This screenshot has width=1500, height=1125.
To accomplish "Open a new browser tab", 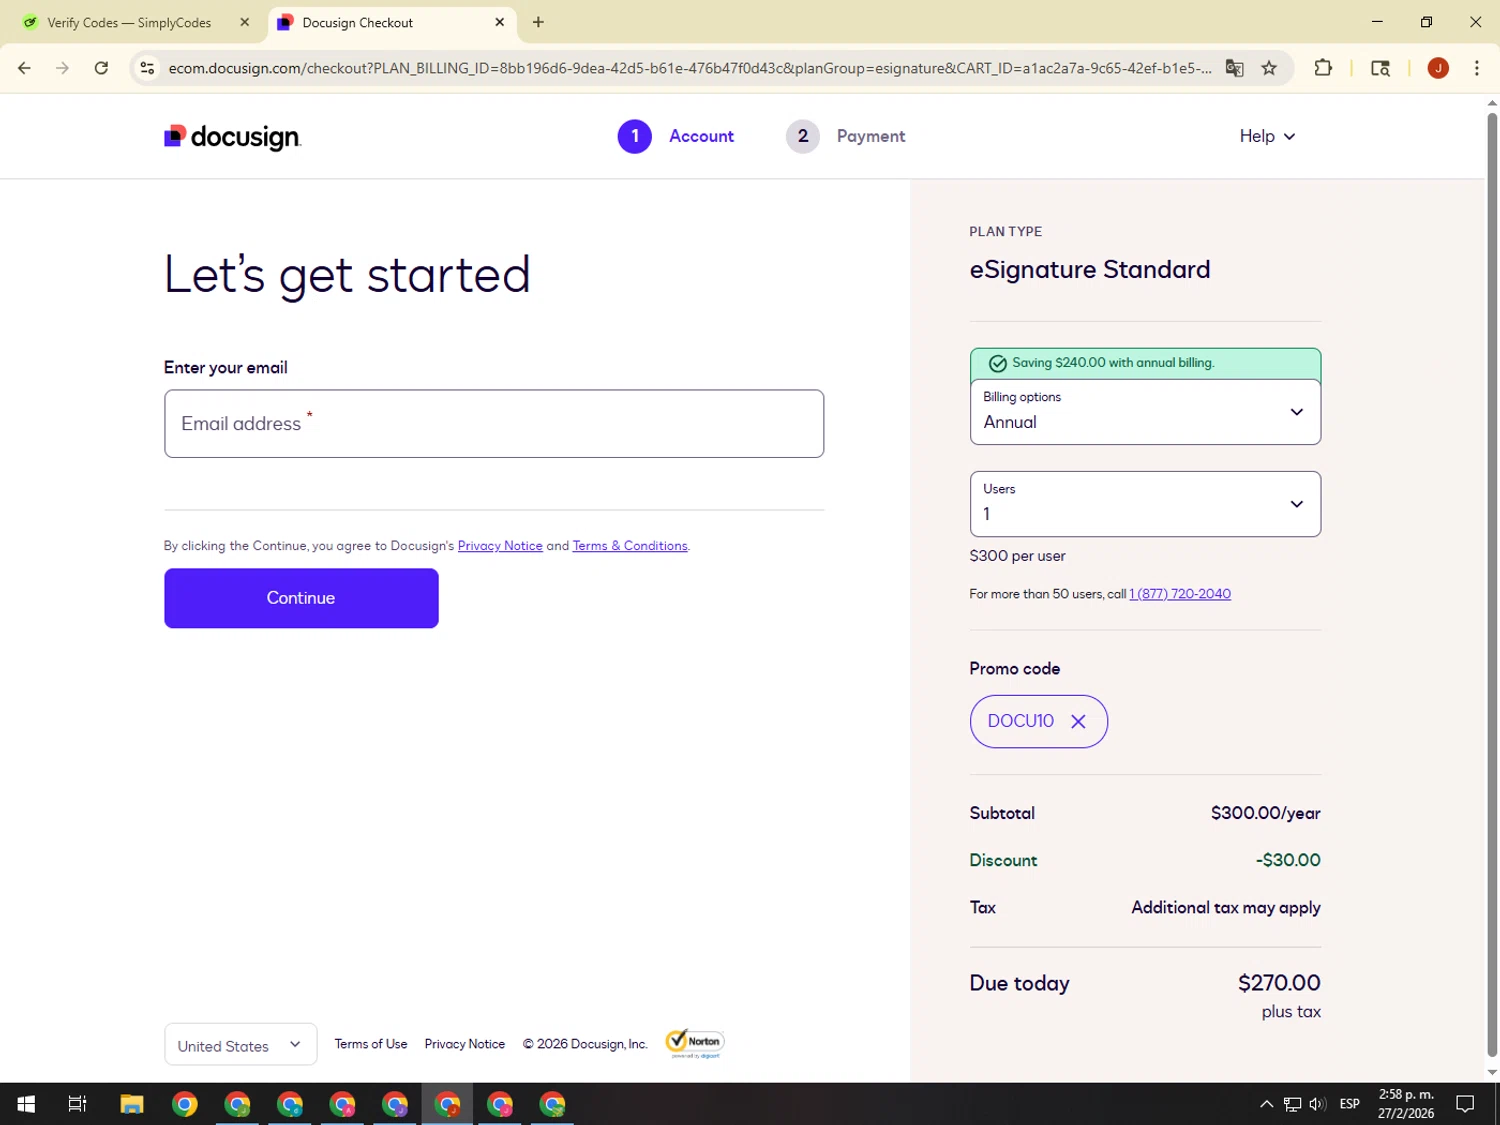I will point(538,22).
